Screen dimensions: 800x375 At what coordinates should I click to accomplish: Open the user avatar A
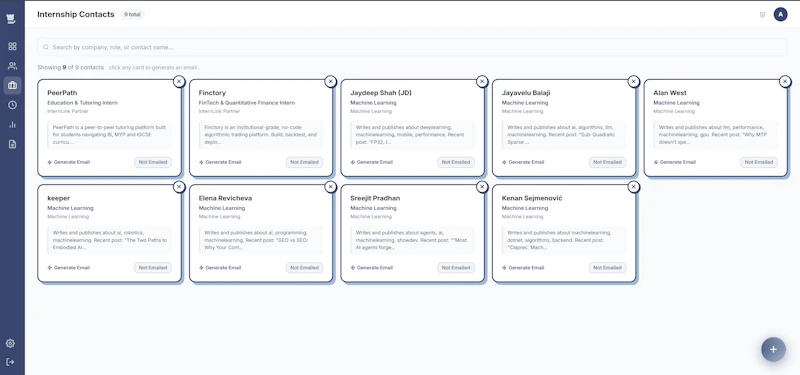point(780,14)
